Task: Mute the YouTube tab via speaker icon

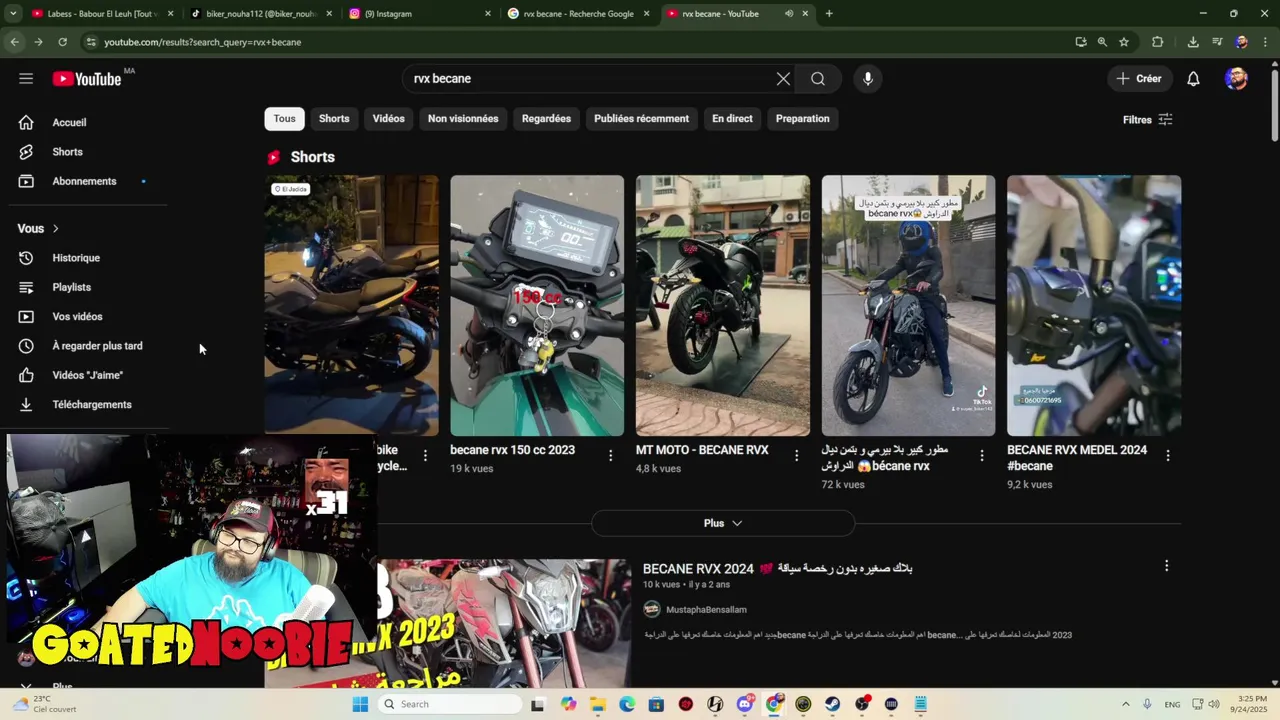Action: tap(789, 14)
